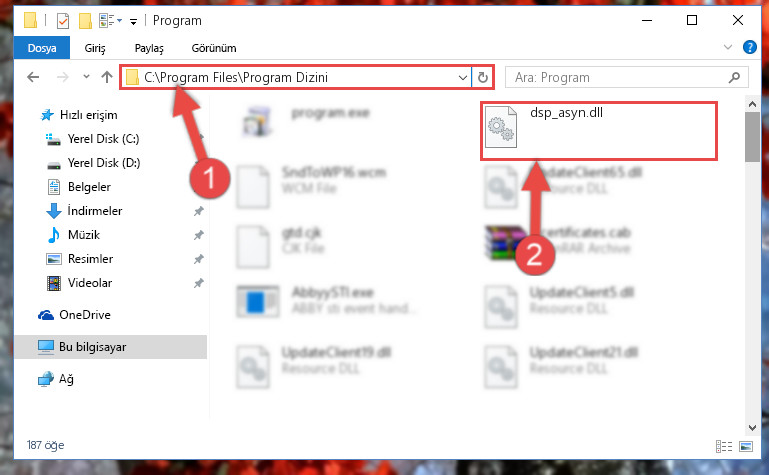
Task: Open the Paylaş ribbon tab
Action: (149, 48)
